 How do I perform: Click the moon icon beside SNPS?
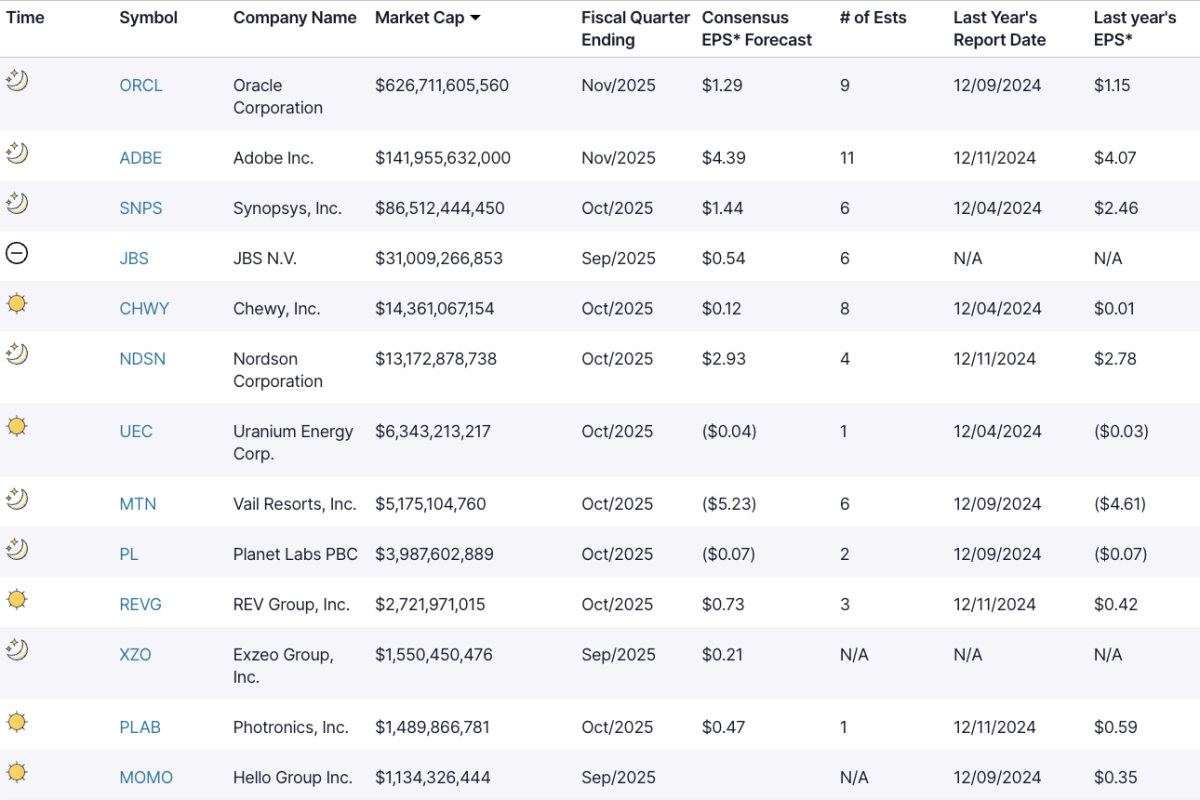[16, 204]
